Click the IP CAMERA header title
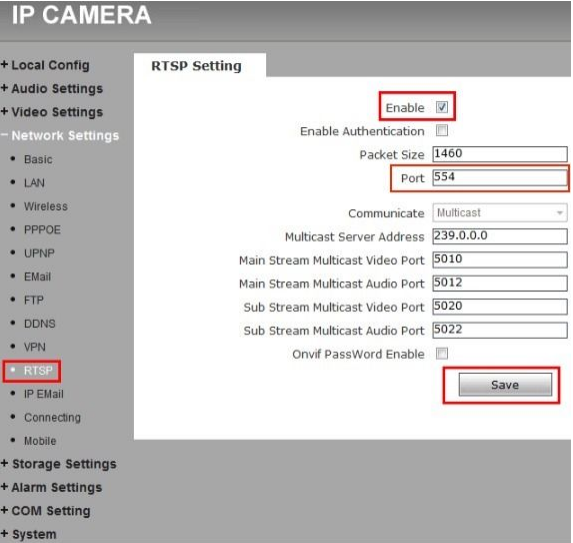 pyautogui.click(x=81, y=15)
